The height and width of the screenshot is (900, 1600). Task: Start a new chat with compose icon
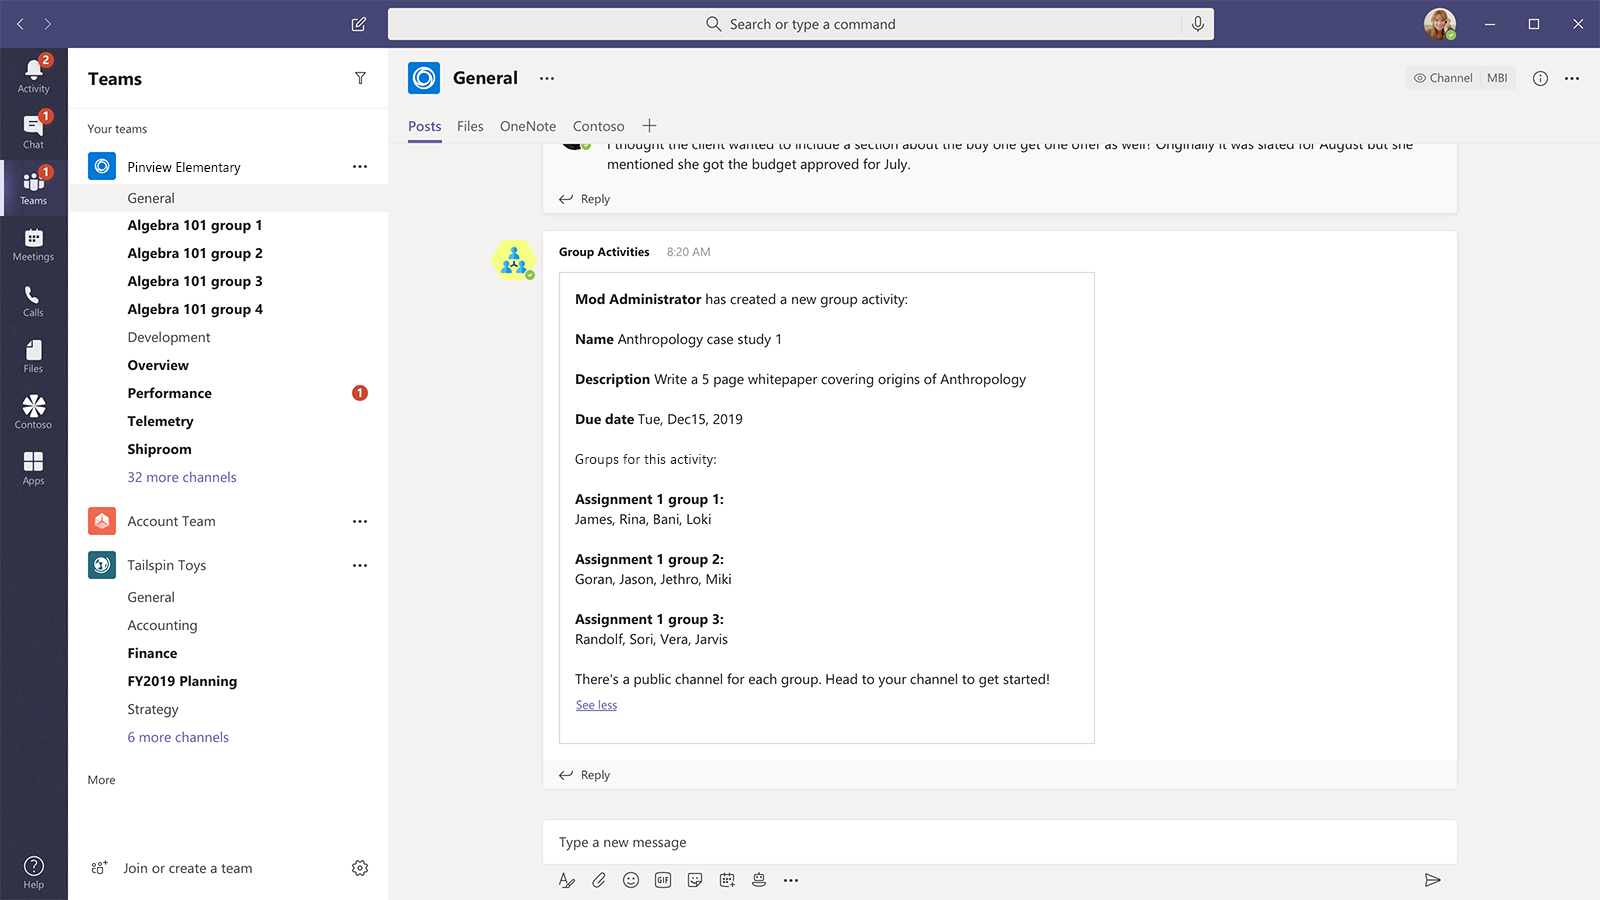click(x=359, y=24)
